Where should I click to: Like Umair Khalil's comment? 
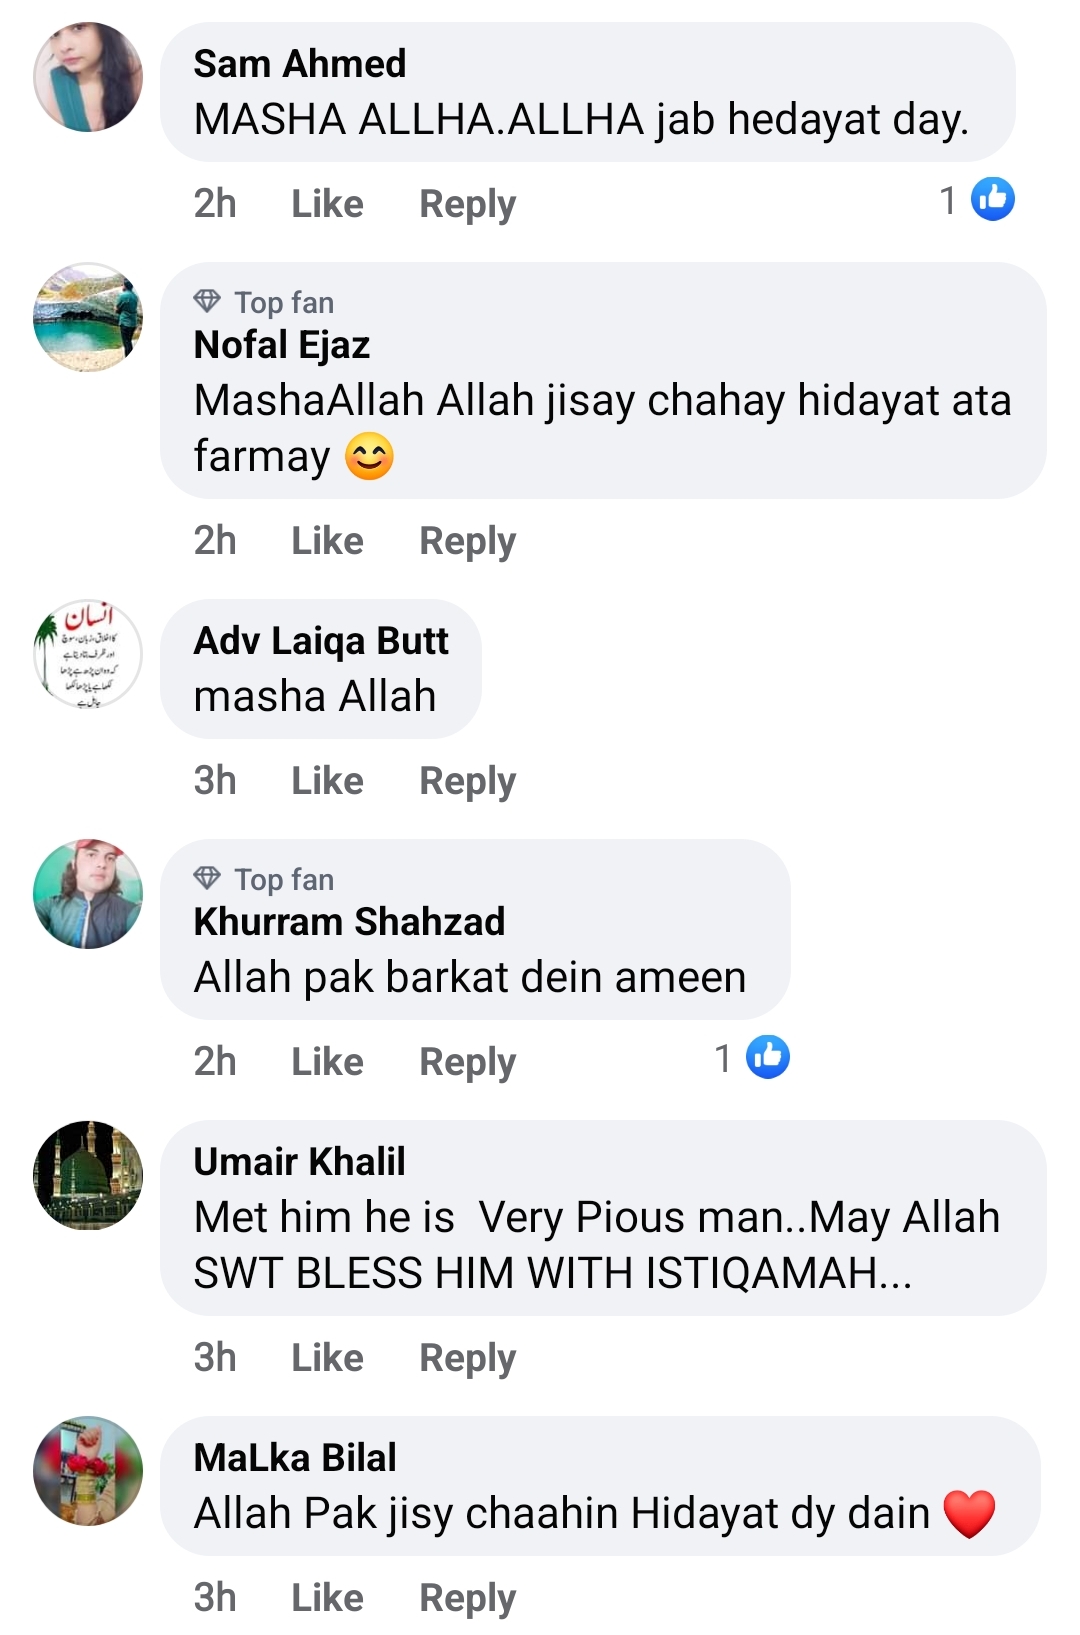pos(327,1358)
